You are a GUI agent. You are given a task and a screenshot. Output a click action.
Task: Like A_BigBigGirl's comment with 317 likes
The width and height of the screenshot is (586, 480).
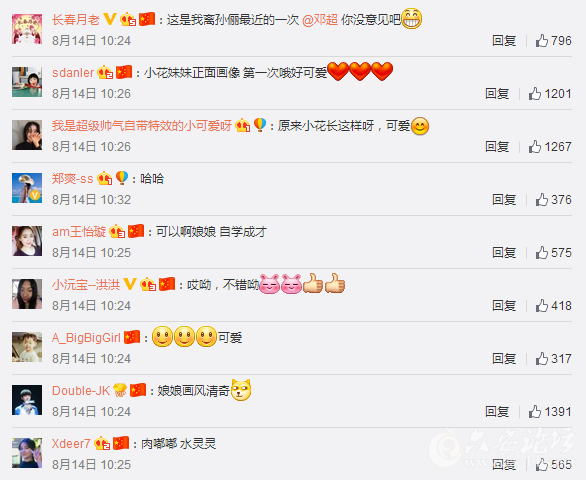click(542, 359)
